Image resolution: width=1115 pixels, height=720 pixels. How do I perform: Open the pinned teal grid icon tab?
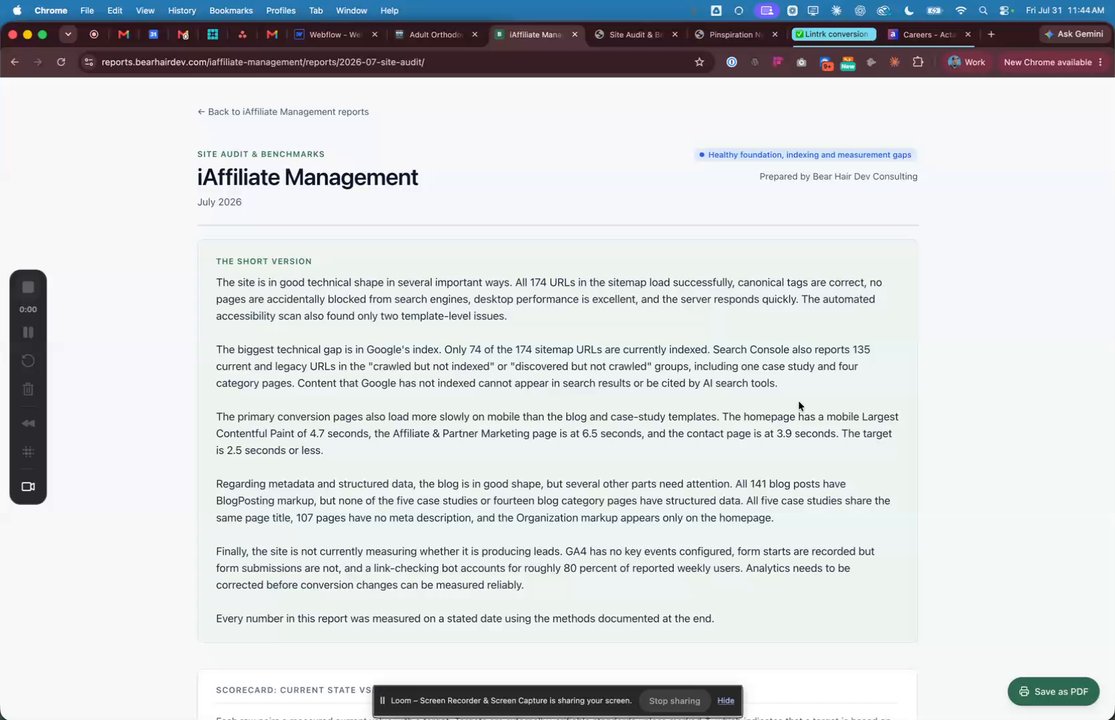pyautogui.click(x=212, y=34)
